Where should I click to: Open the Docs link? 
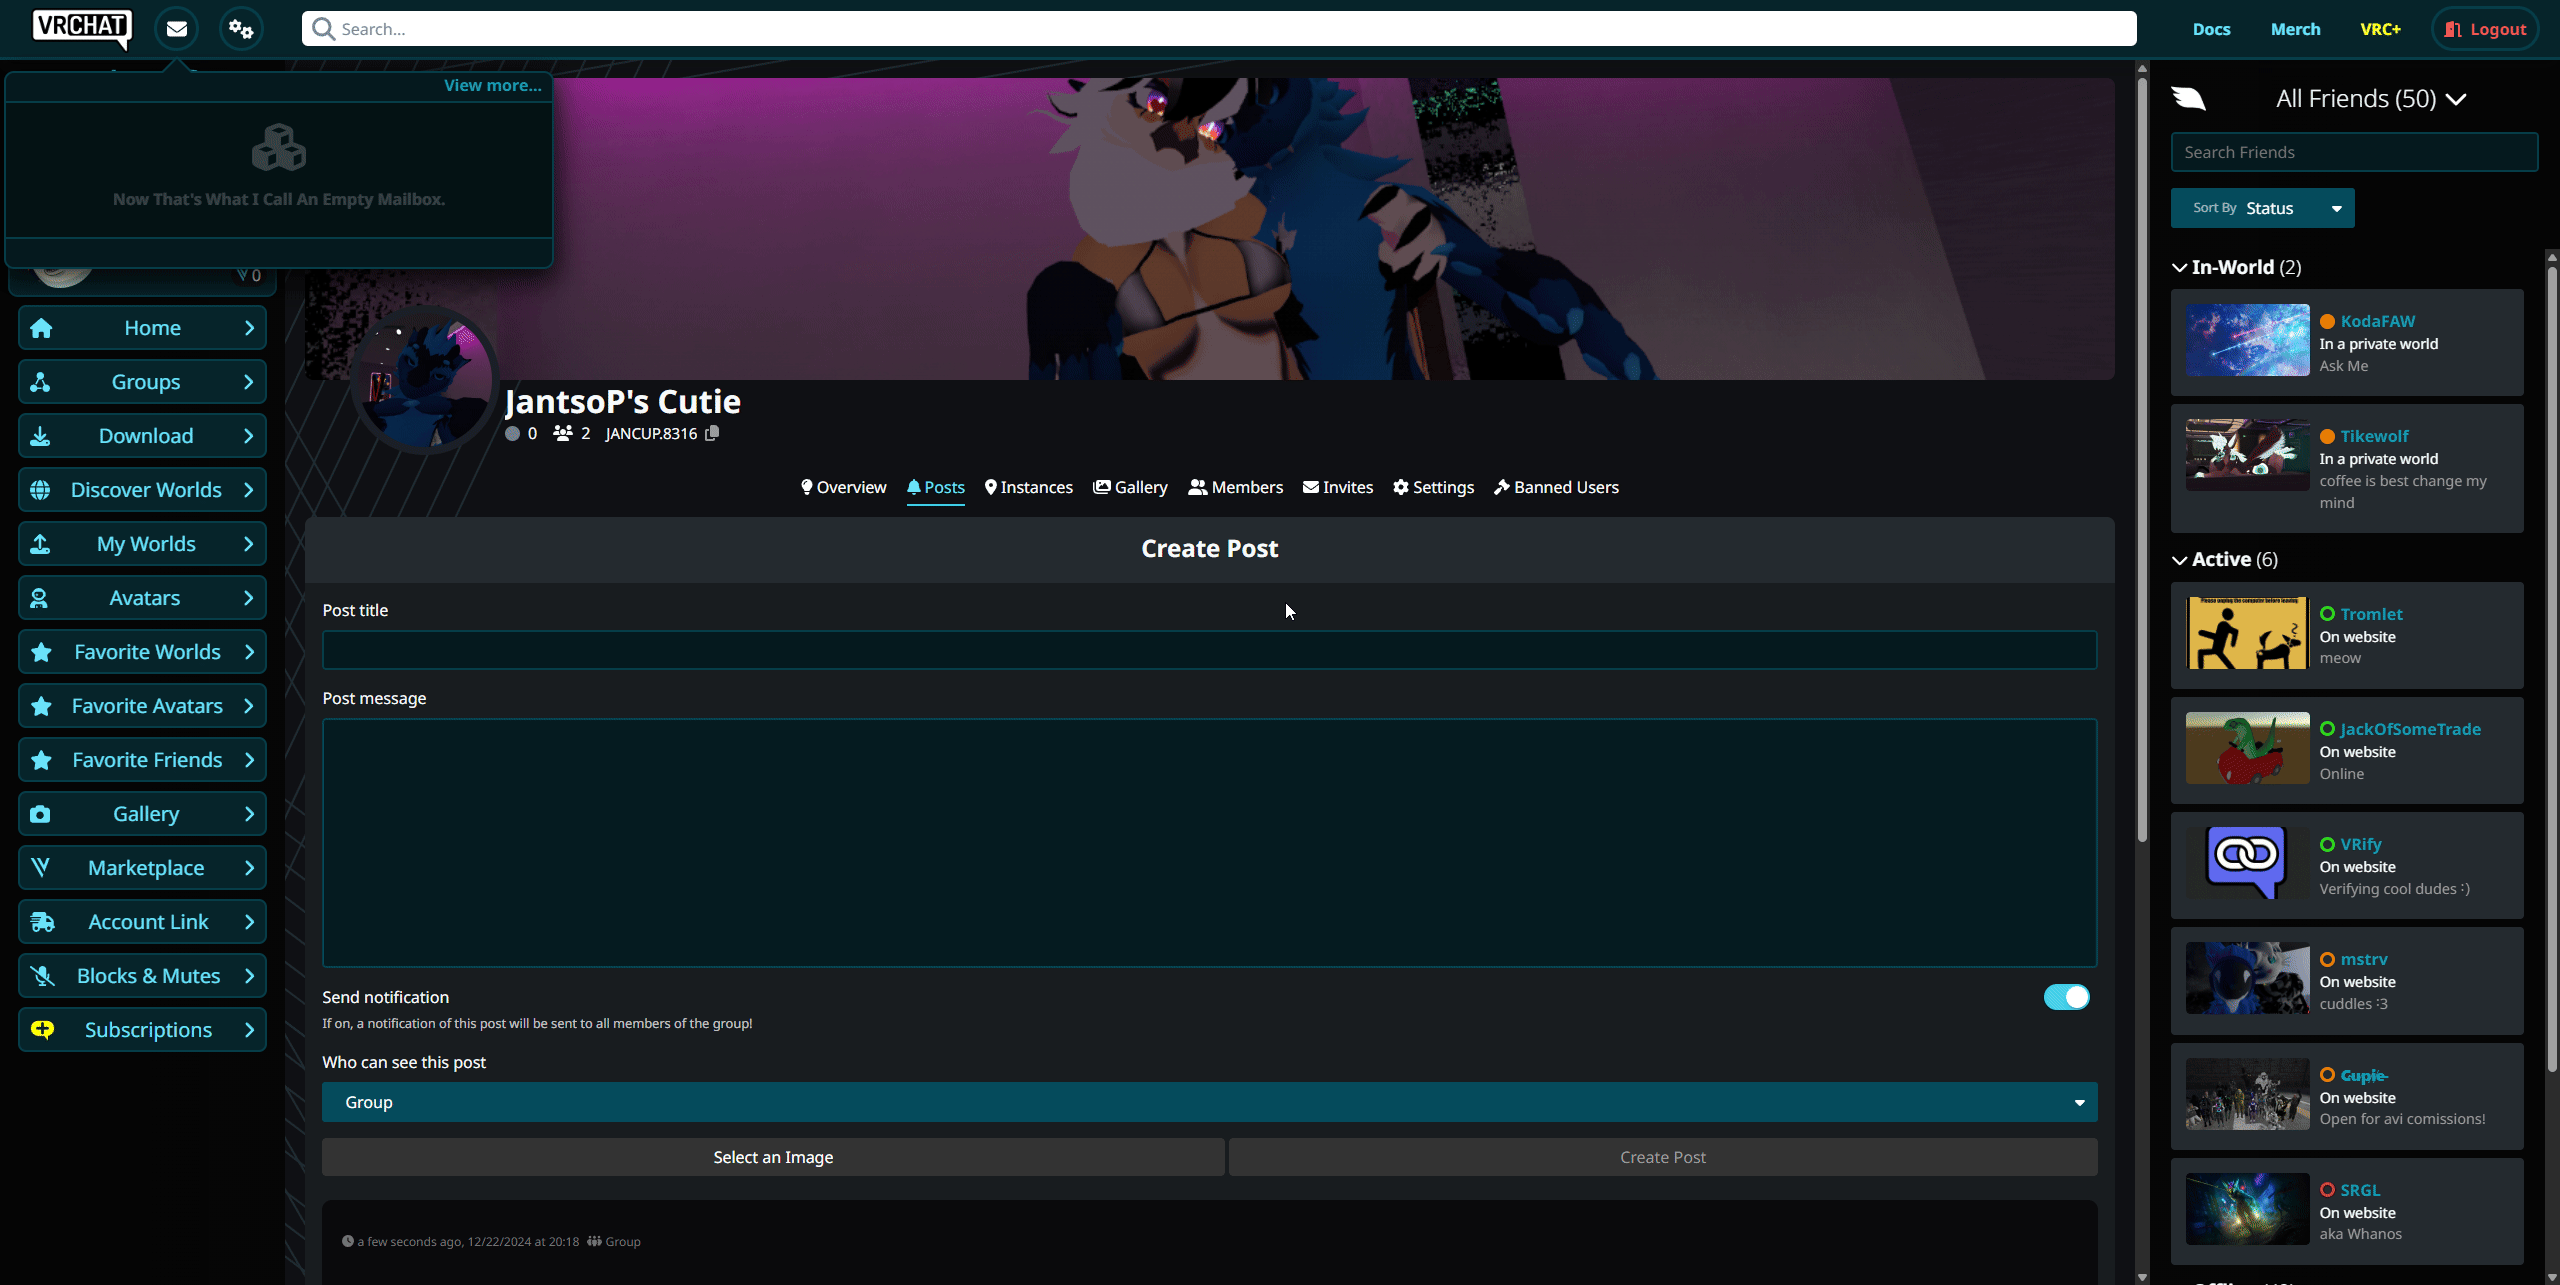tap(2211, 29)
